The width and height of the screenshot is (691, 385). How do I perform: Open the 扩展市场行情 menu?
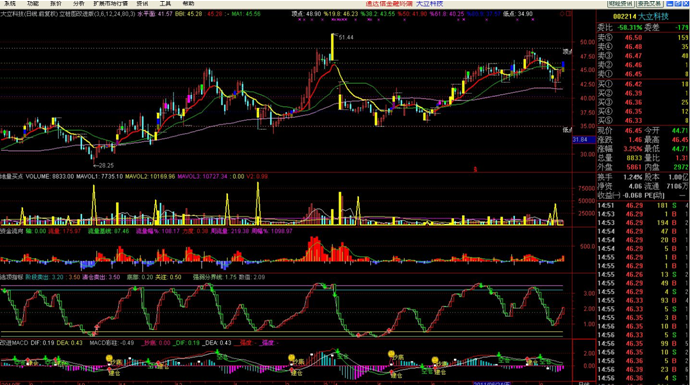111,4
